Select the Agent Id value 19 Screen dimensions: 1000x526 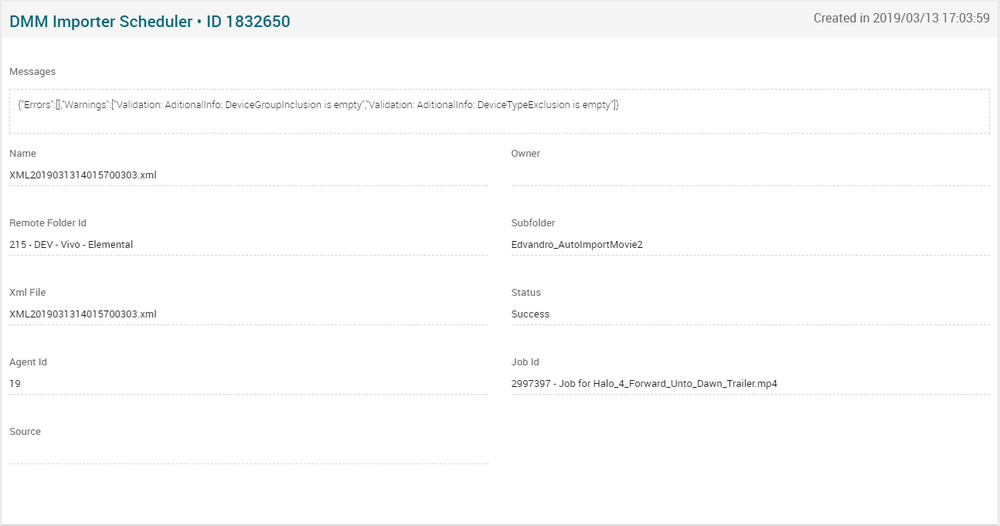(15, 383)
